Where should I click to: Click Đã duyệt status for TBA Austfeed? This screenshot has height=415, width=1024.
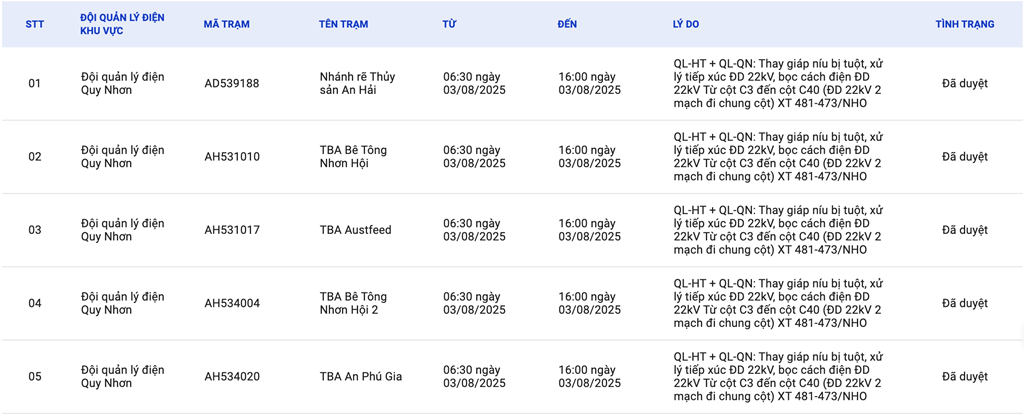pyautogui.click(x=964, y=230)
